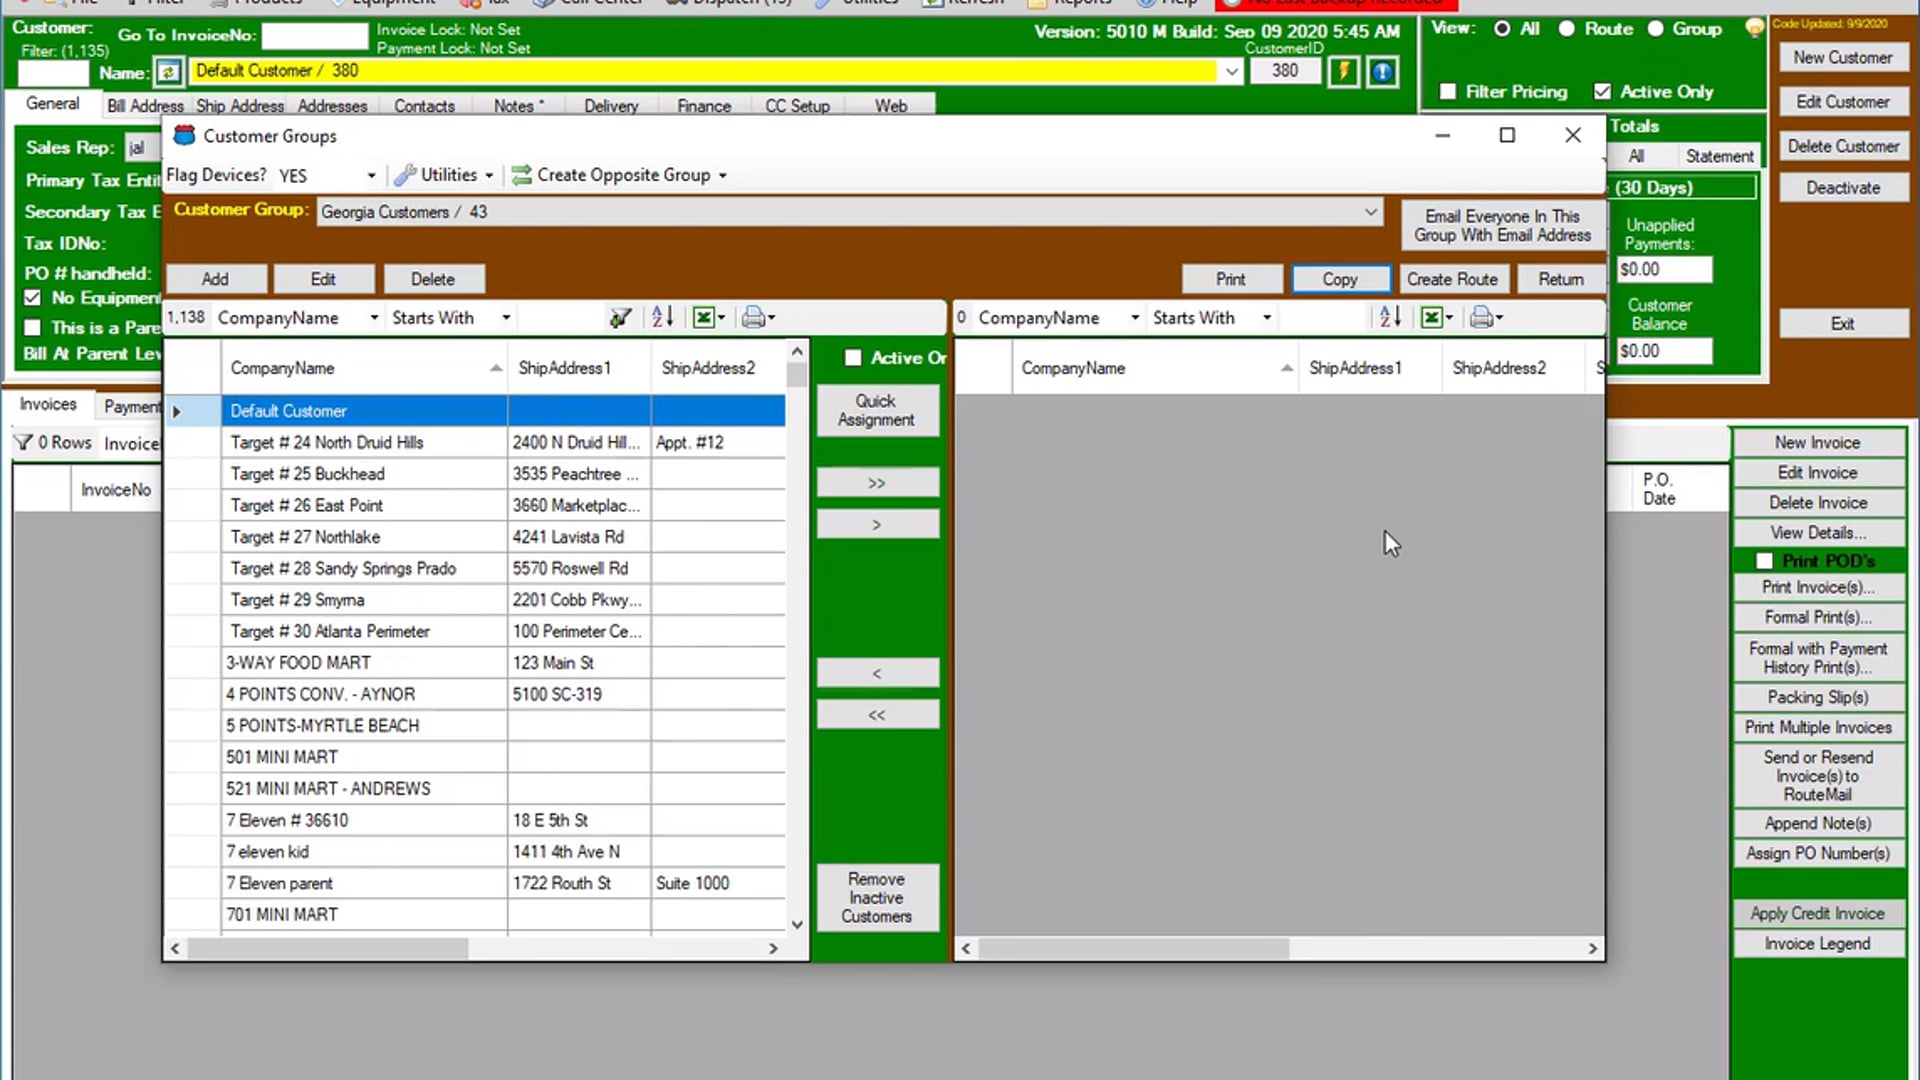1920x1080 pixels.
Task: Expand the yellow Default Customer name dropdown
Action: click(1231, 71)
